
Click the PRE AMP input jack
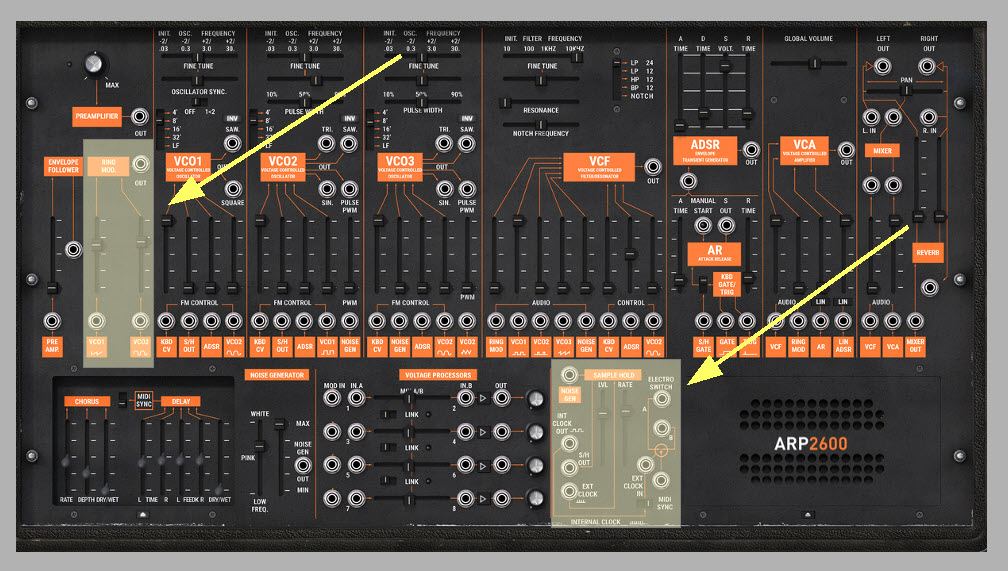tap(52, 321)
